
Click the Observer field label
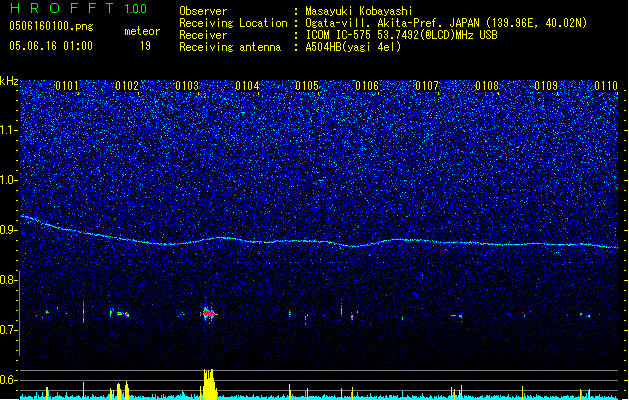pyautogui.click(x=203, y=11)
